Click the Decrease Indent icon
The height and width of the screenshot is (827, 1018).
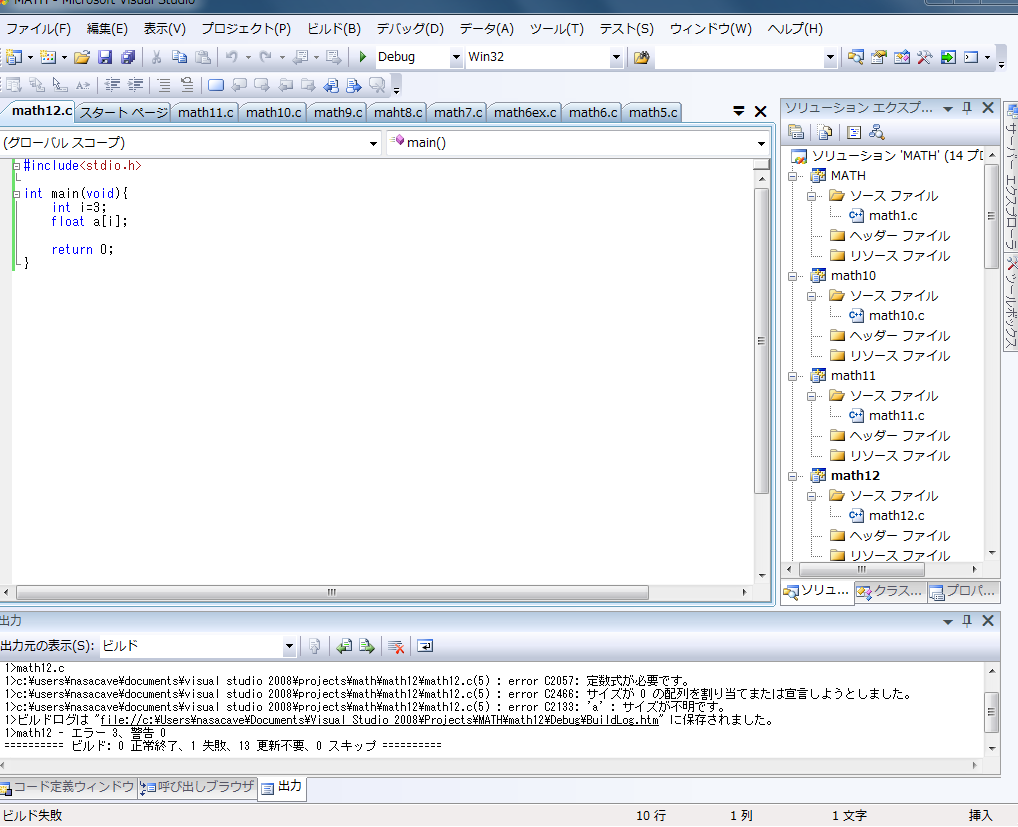[112, 85]
